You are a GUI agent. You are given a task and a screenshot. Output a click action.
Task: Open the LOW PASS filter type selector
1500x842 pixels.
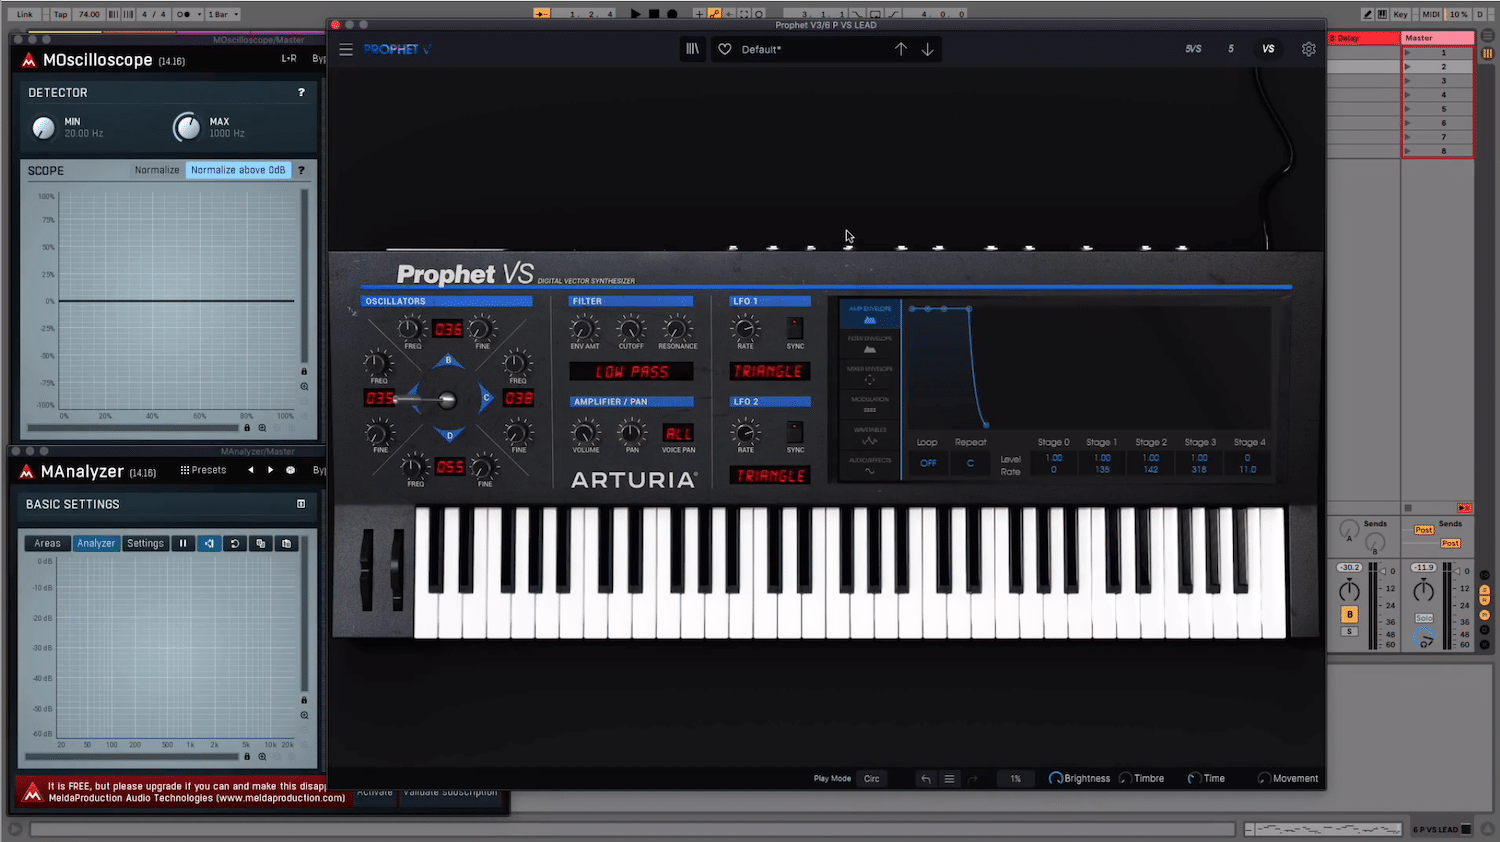(x=631, y=372)
